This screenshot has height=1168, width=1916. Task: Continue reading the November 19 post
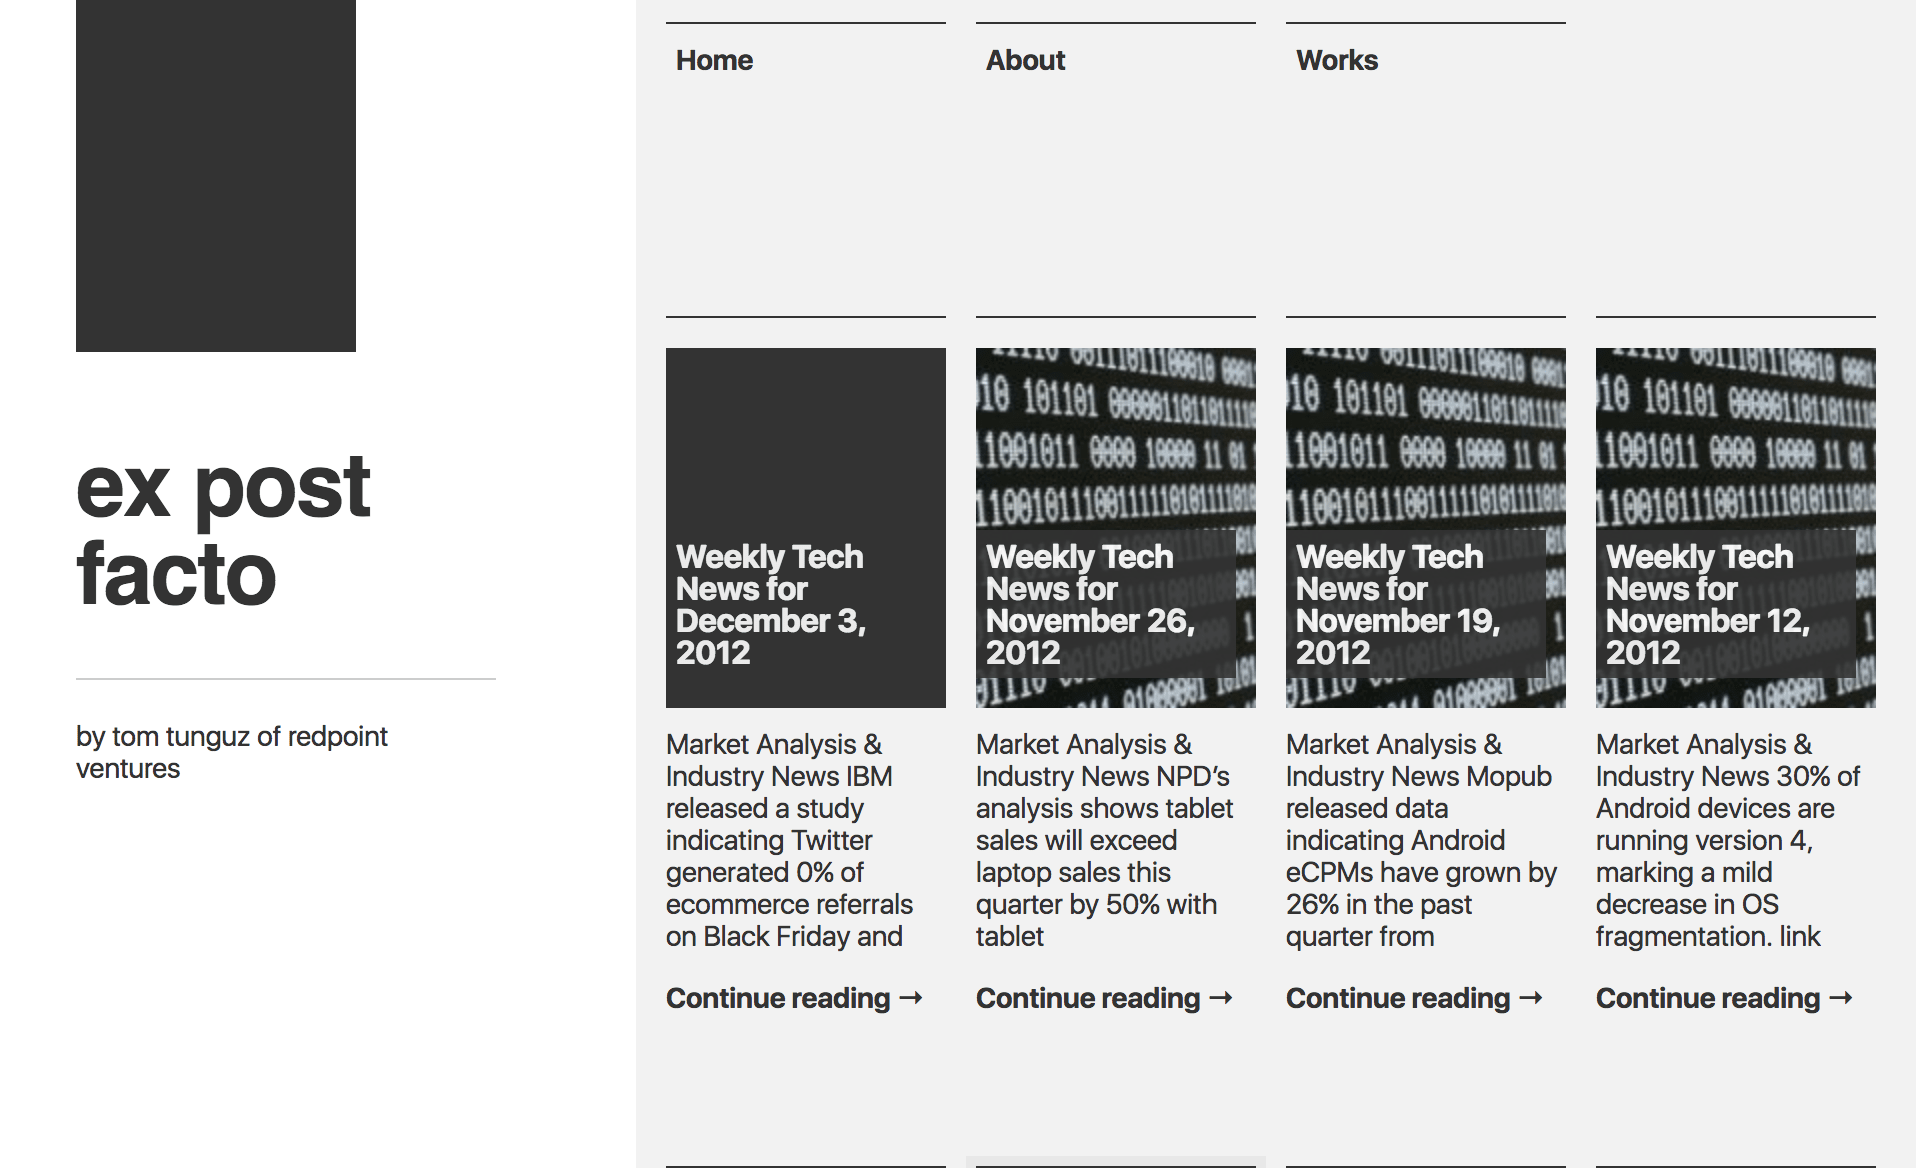1414,998
